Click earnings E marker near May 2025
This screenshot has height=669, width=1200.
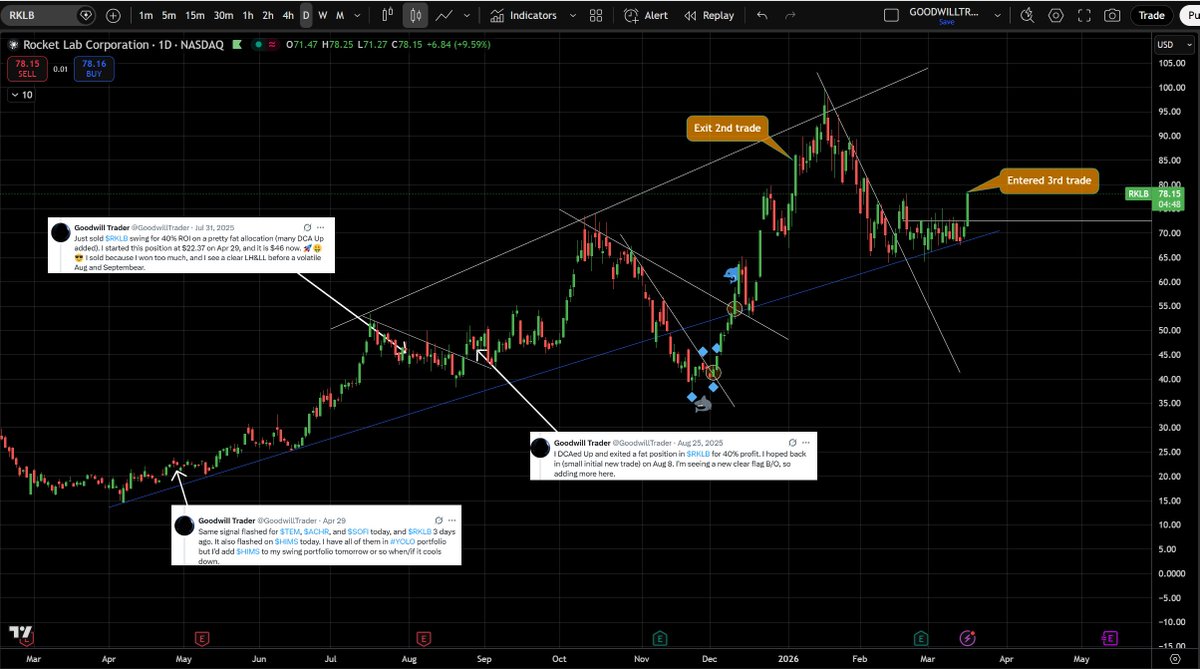pos(202,637)
